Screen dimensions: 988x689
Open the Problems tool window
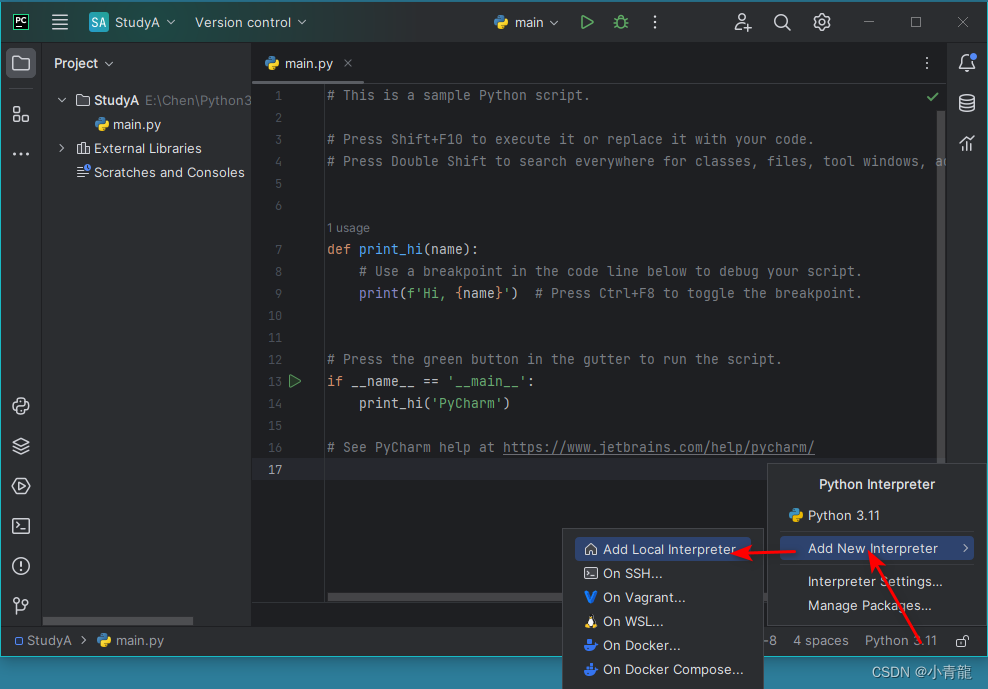coord(21,566)
